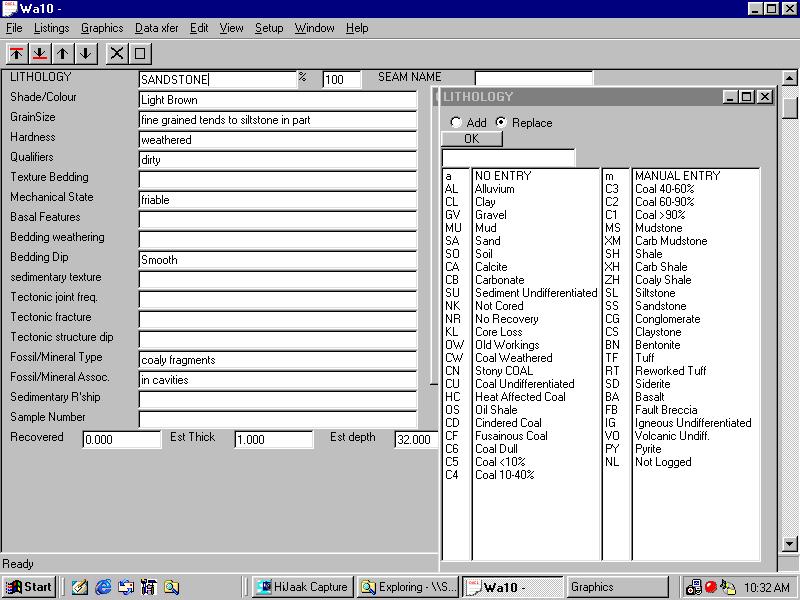Select the Replace radio option
Screen dimensions: 800x600
pos(502,123)
